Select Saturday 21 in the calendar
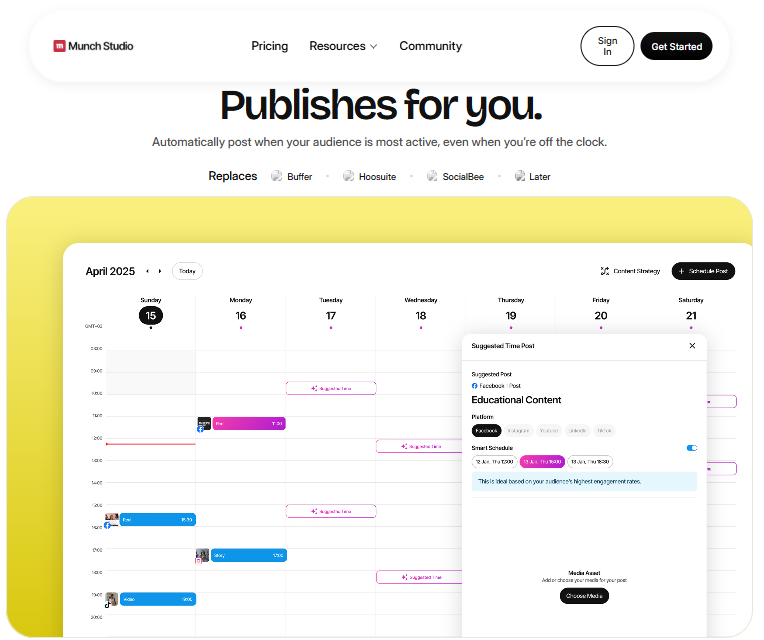The image size is (764, 640). point(691,316)
